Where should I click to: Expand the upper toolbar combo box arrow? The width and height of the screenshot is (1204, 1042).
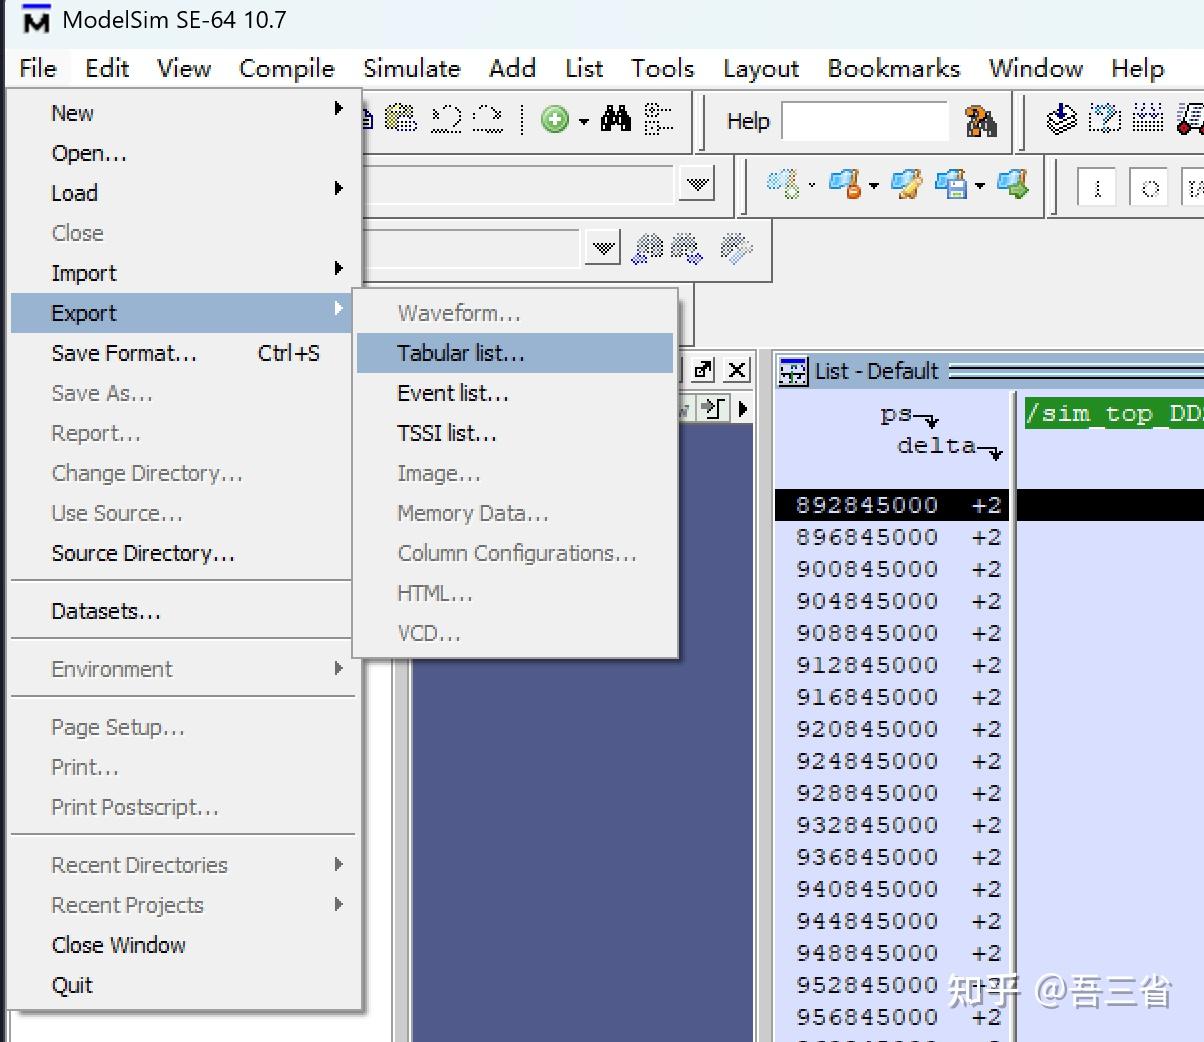pyautogui.click(x=697, y=184)
